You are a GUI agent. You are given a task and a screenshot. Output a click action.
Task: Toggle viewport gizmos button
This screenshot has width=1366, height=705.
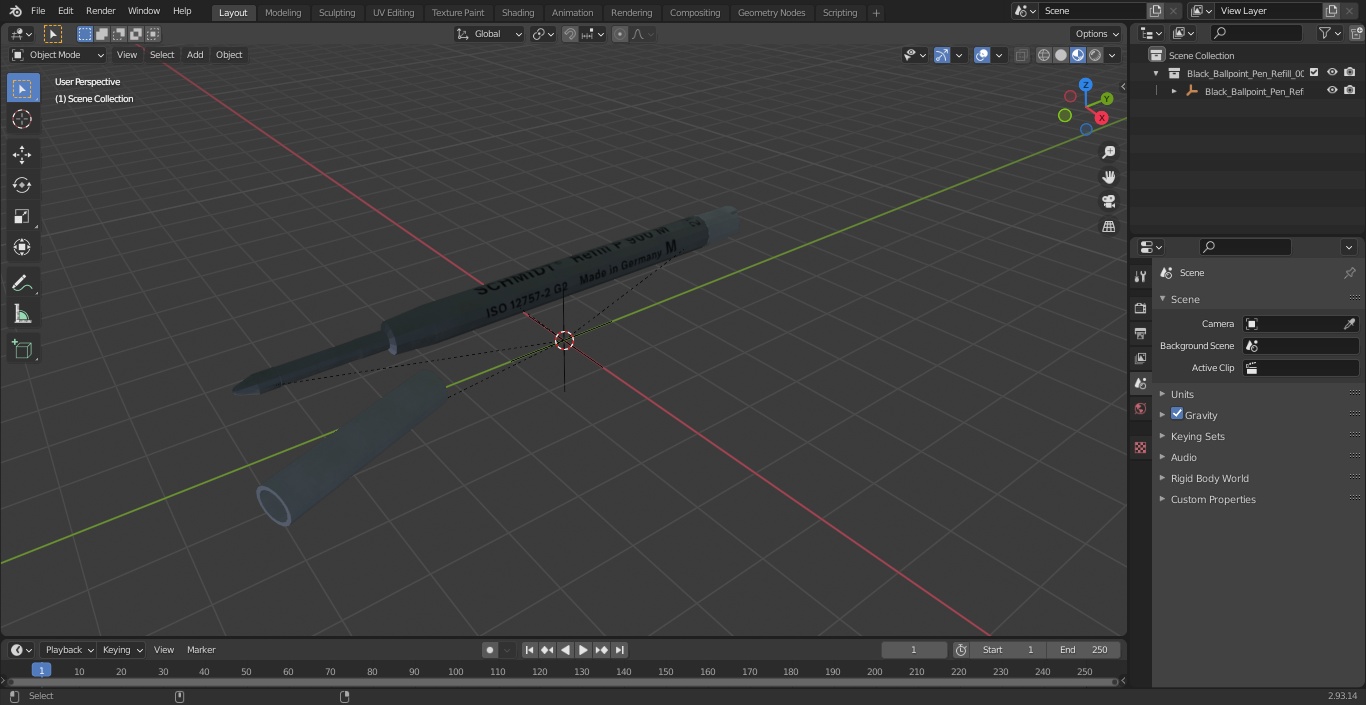942,55
